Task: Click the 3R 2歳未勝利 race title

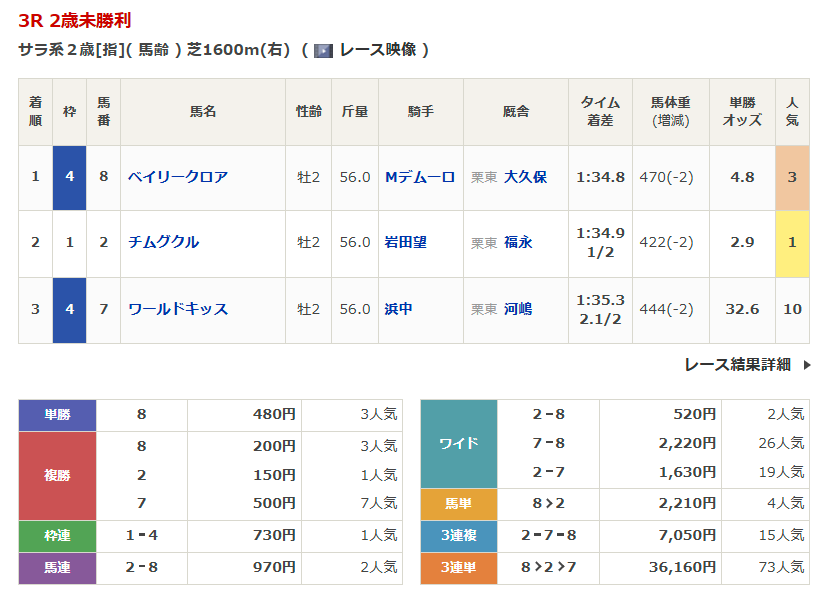Action: pyautogui.click(x=75, y=20)
